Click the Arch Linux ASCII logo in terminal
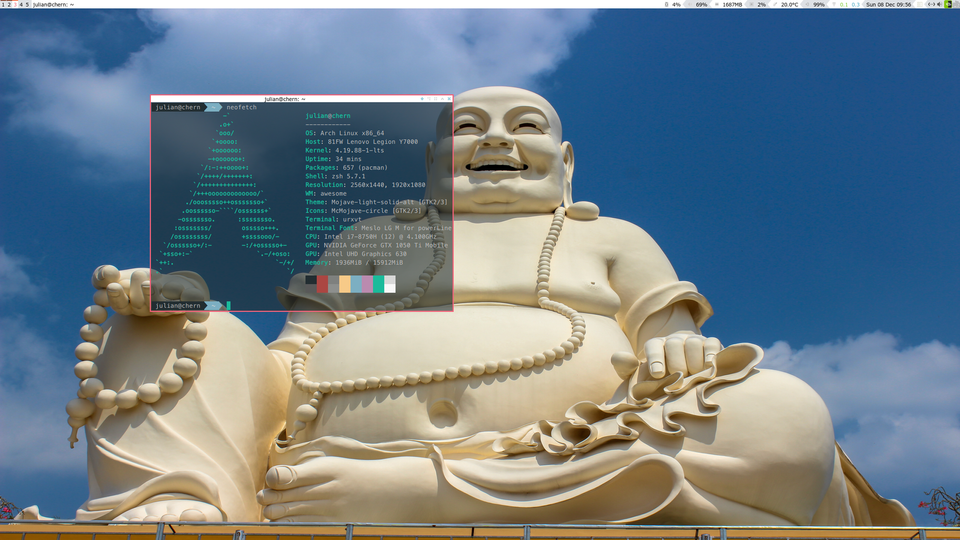This screenshot has width=960, height=540. 225,193
